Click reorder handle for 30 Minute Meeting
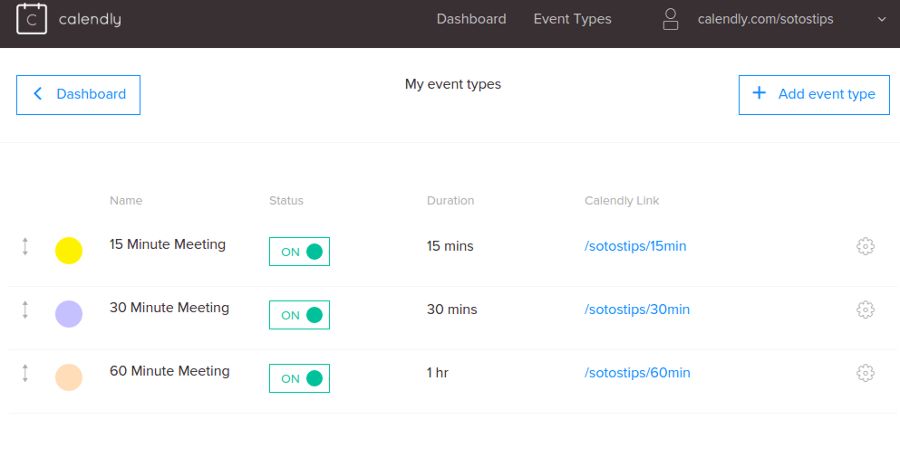The image size is (900, 467). [x=25, y=310]
